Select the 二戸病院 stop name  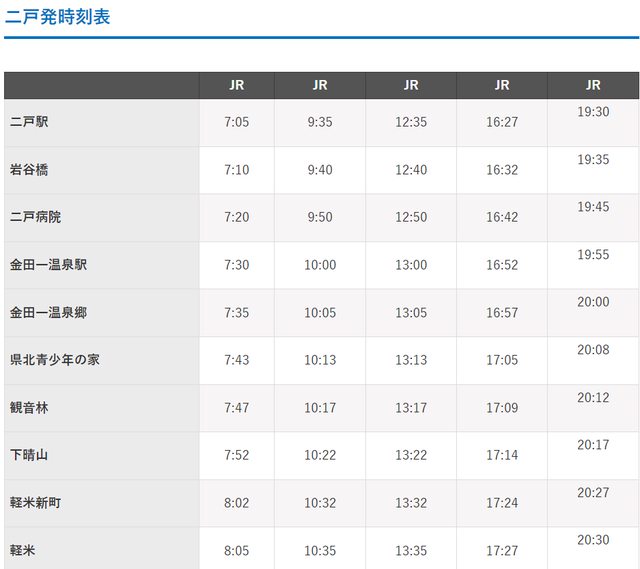(x=35, y=217)
